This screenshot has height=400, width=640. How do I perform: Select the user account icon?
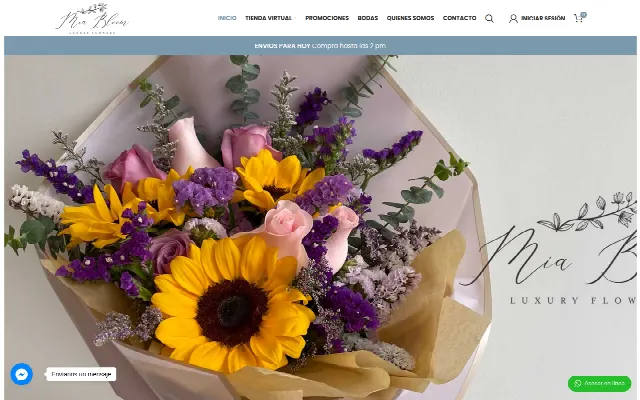pyautogui.click(x=513, y=18)
